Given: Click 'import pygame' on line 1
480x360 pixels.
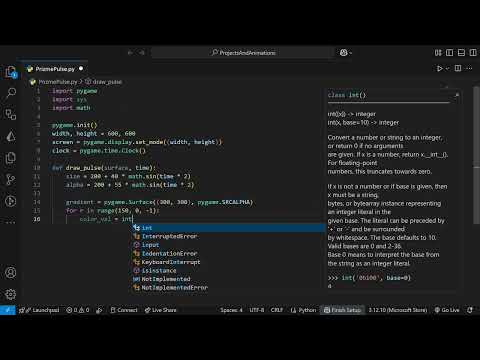Looking at the screenshot, I should coord(75,91).
